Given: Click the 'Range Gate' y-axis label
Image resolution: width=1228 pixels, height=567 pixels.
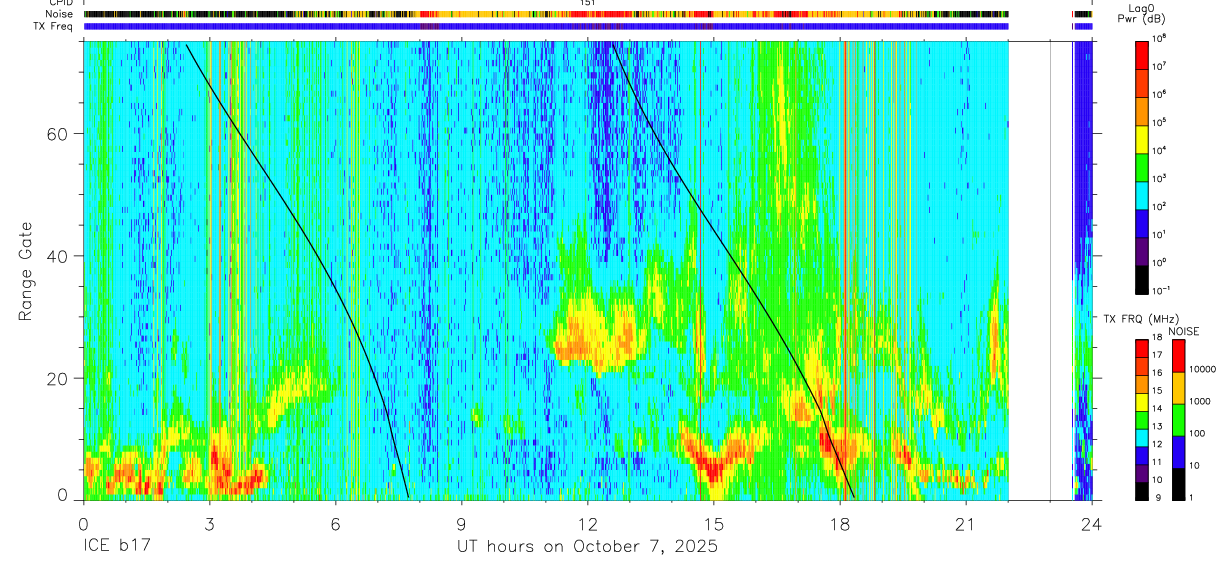Looking at the screenshot, I should click(x=24, y=272).
